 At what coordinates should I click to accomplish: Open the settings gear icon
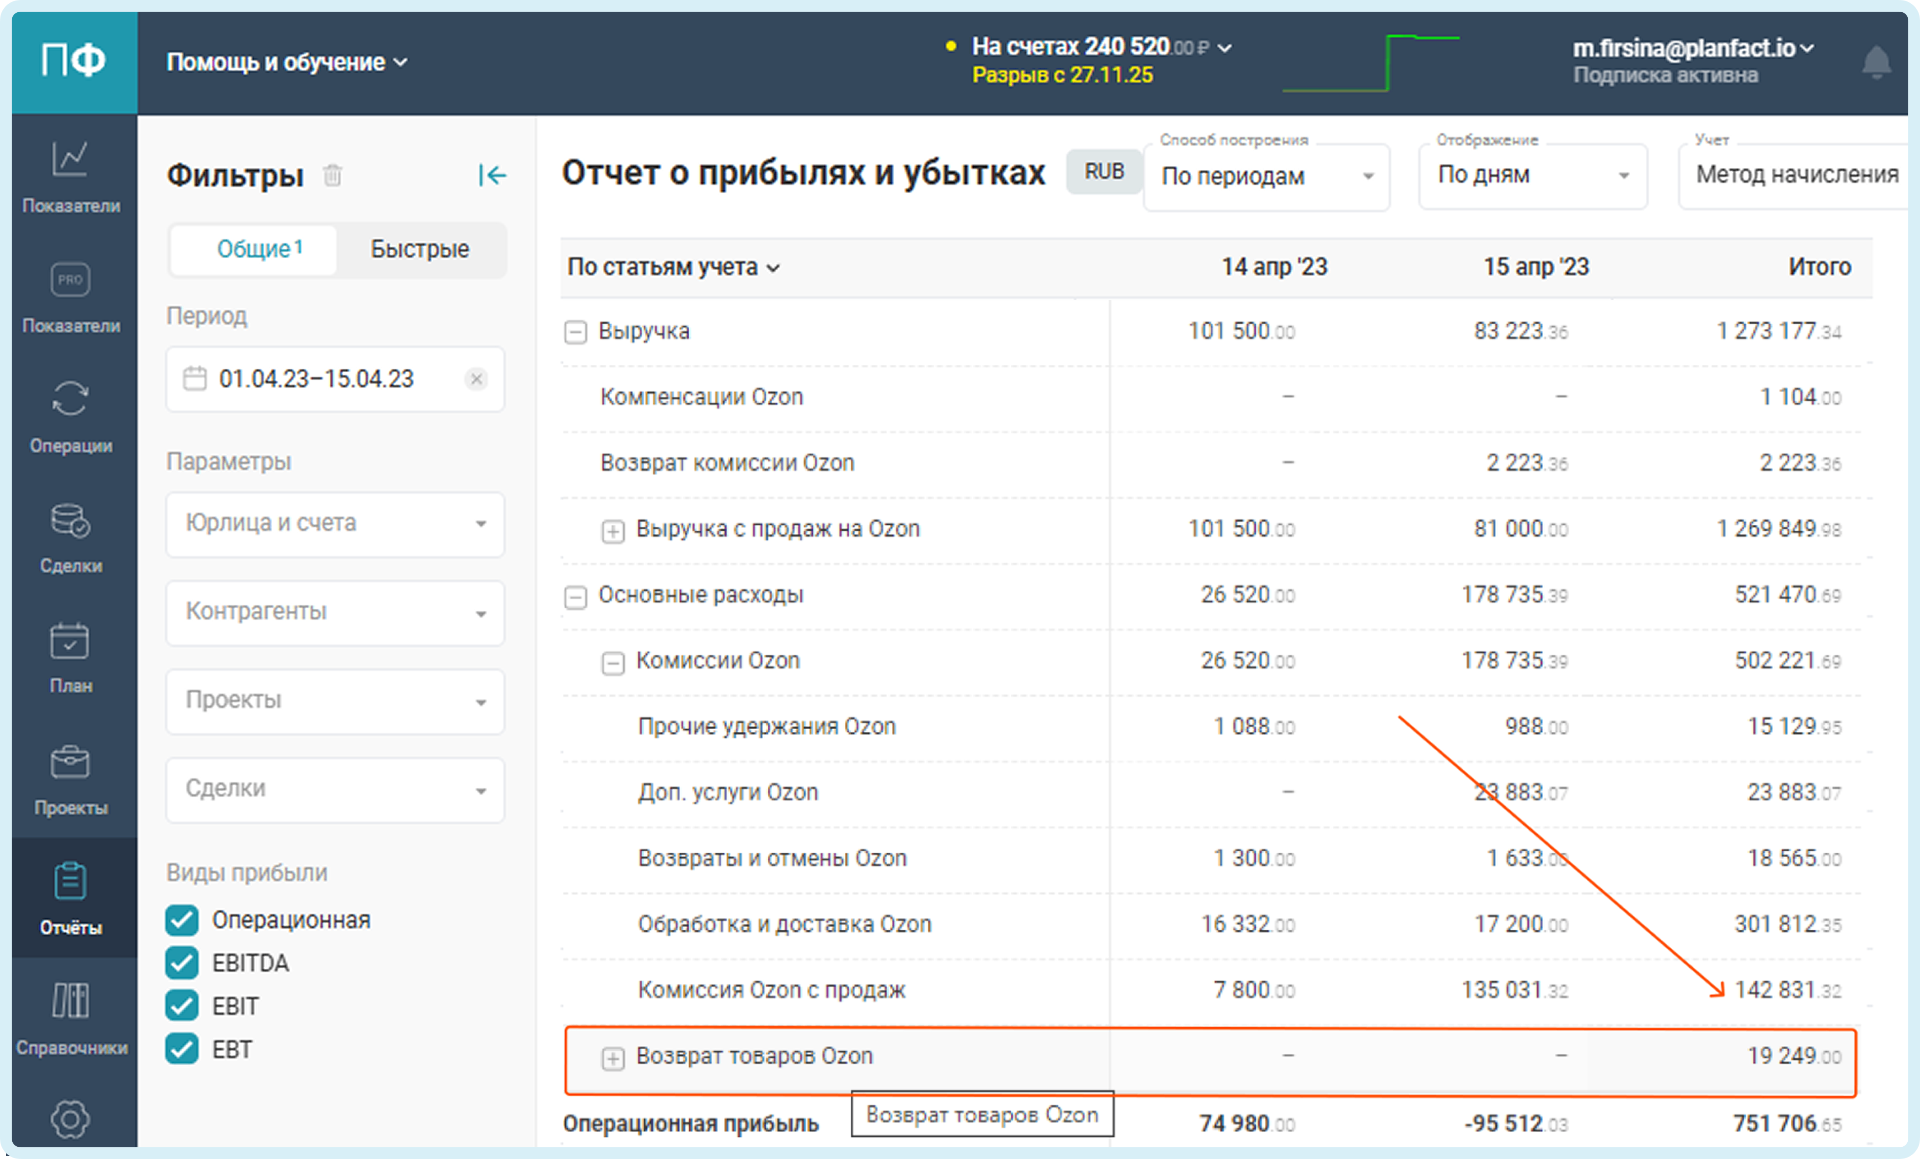click(x=70, y=1118)
